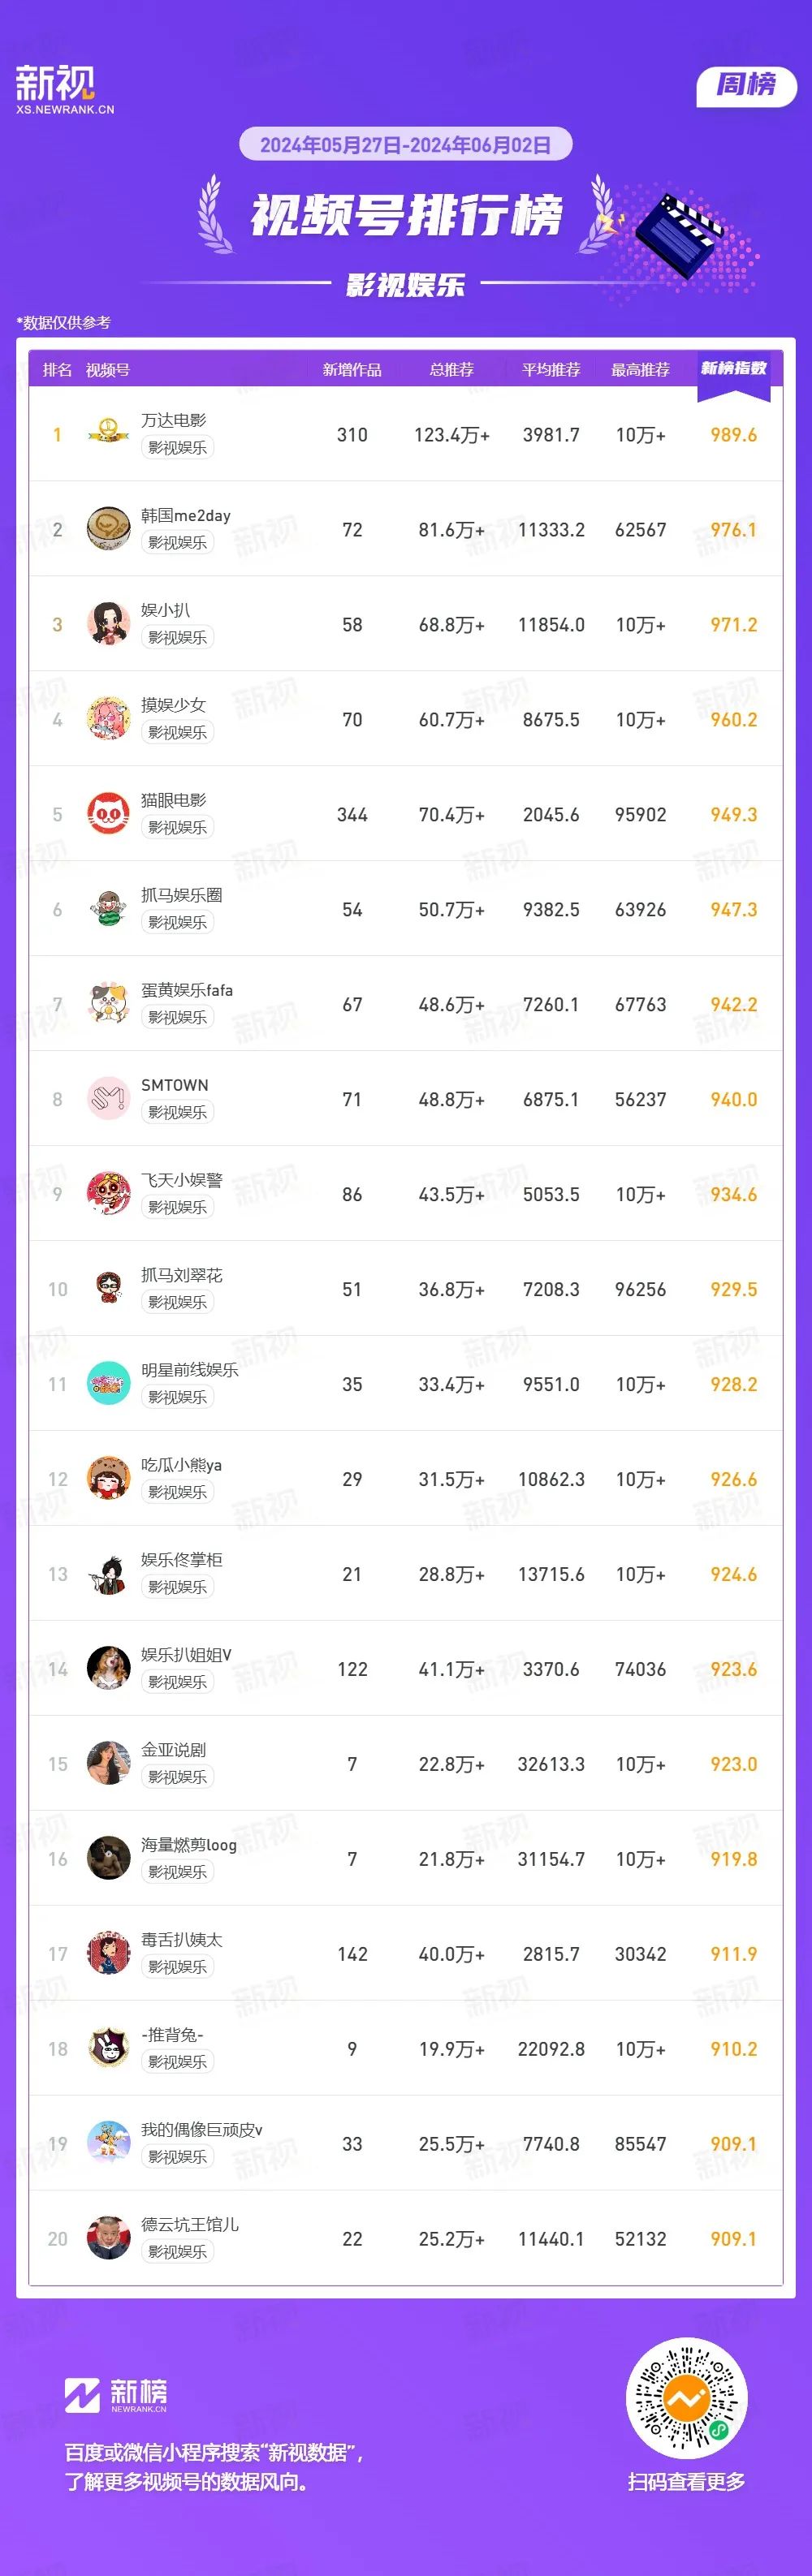
Task: Click the 德云坑王馆儿 avatar
Action: [x=108, y=2239]
